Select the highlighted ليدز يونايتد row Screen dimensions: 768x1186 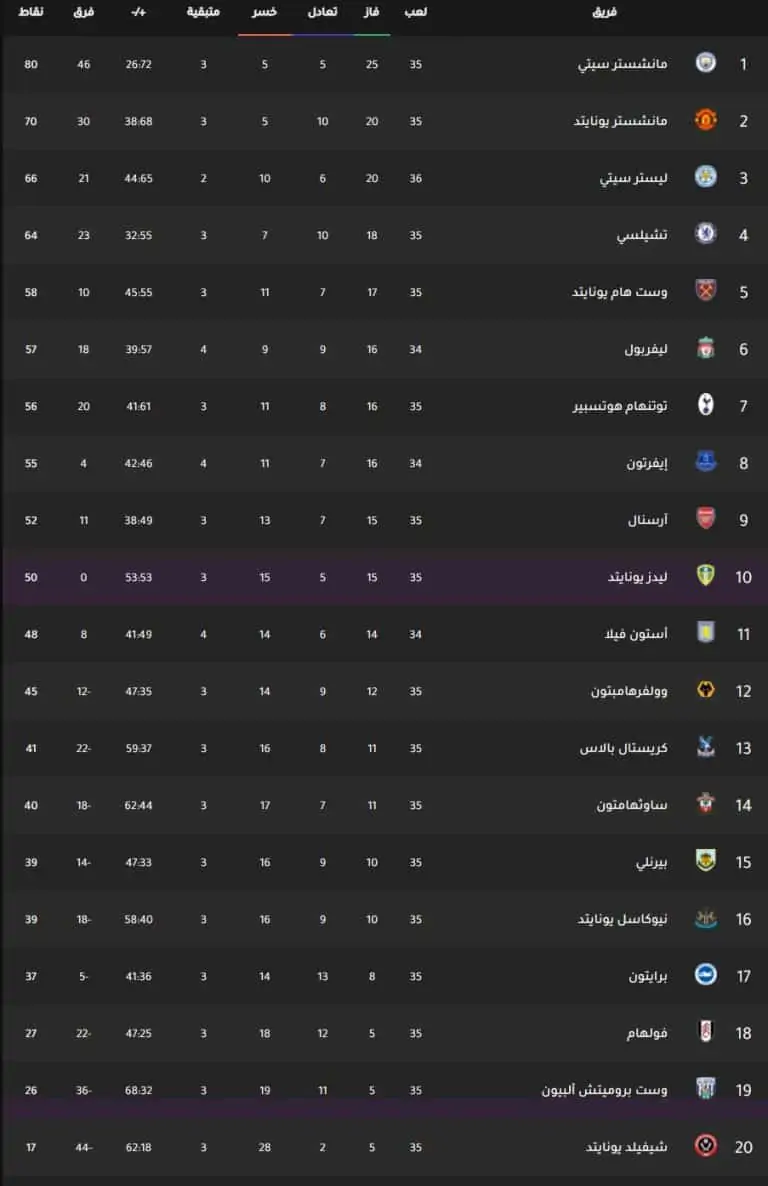tap(384, 577)
